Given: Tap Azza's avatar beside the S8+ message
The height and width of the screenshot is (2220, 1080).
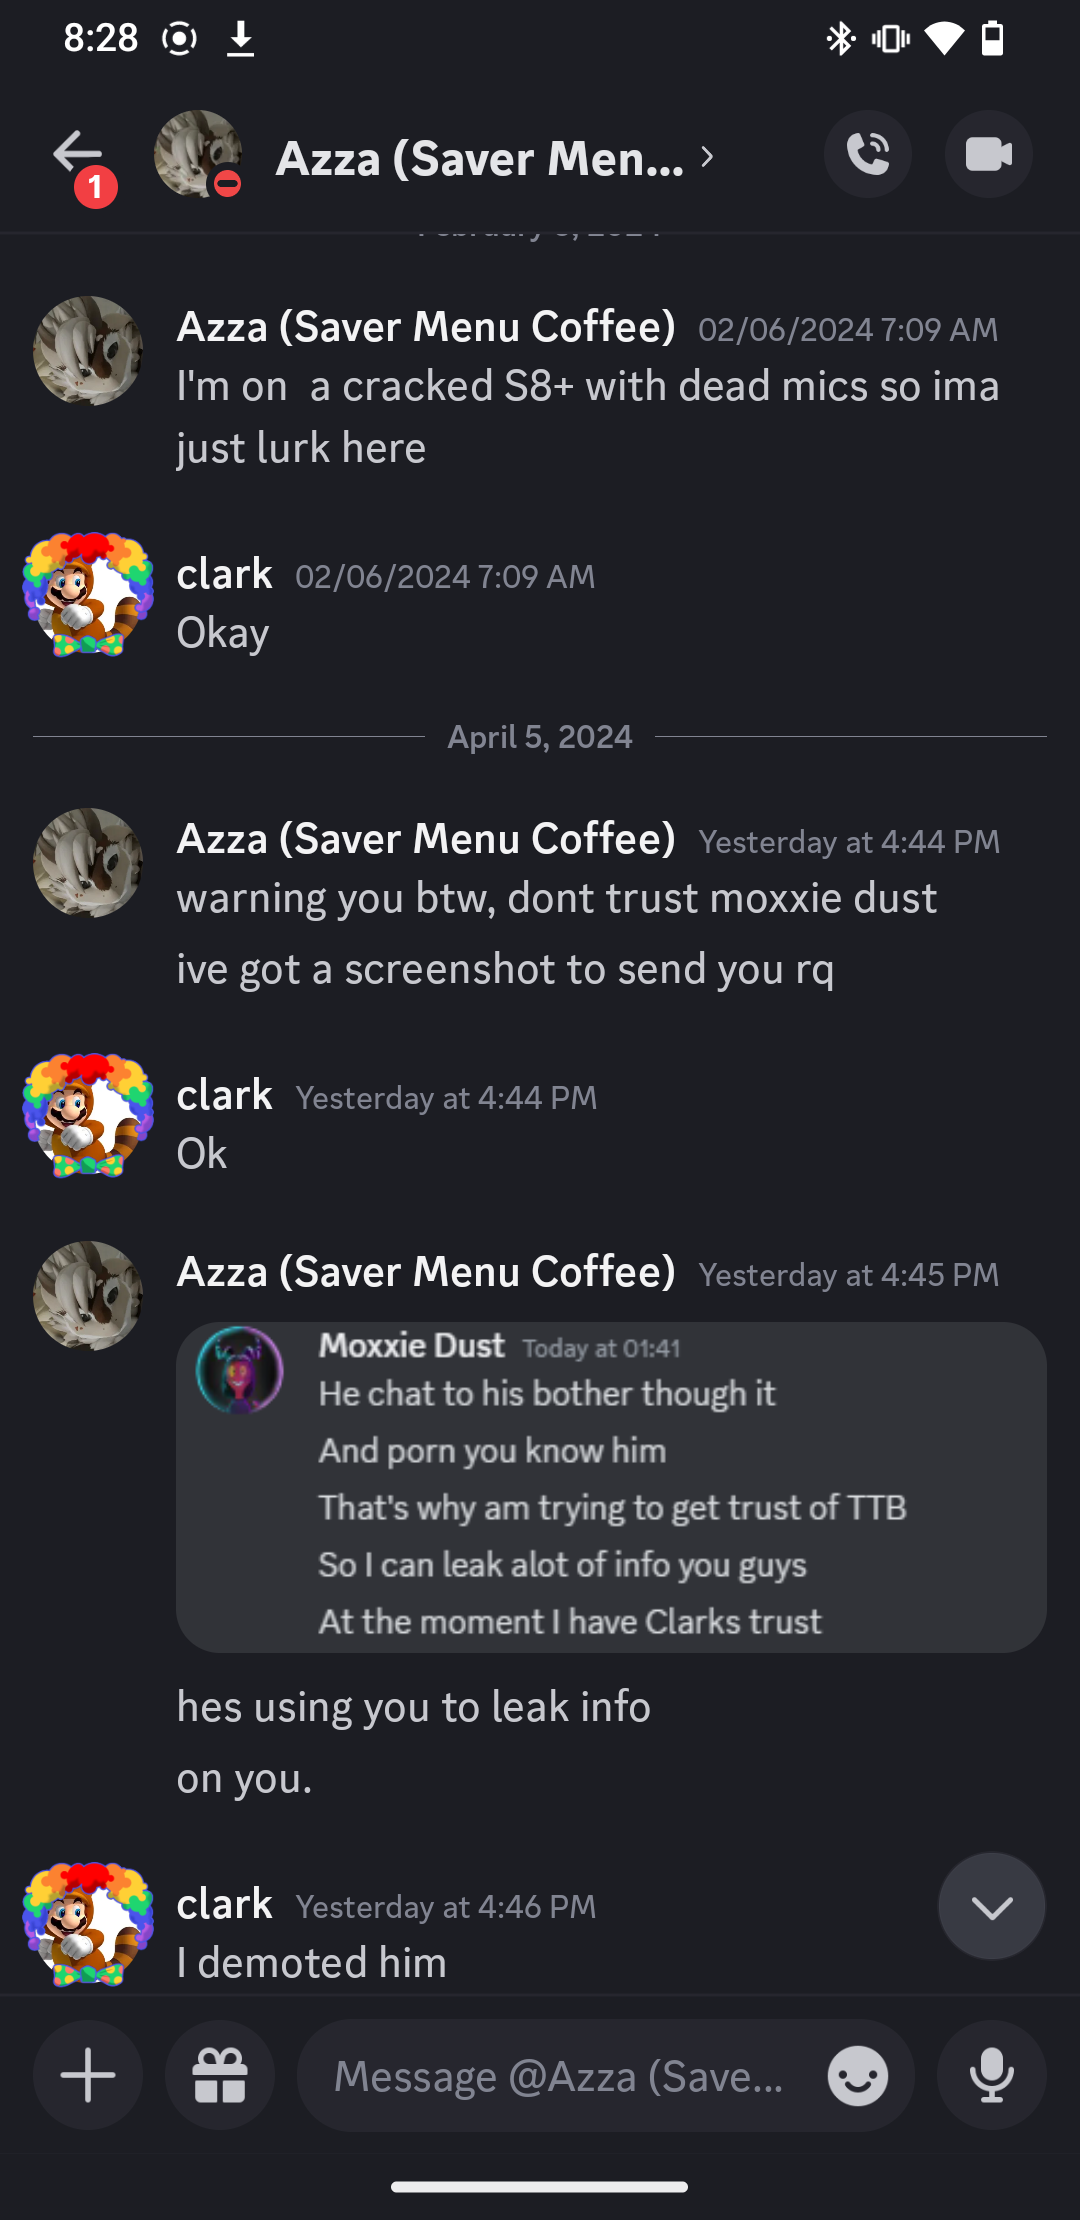Looking at the screenshot, I should [x=88, y=351].
